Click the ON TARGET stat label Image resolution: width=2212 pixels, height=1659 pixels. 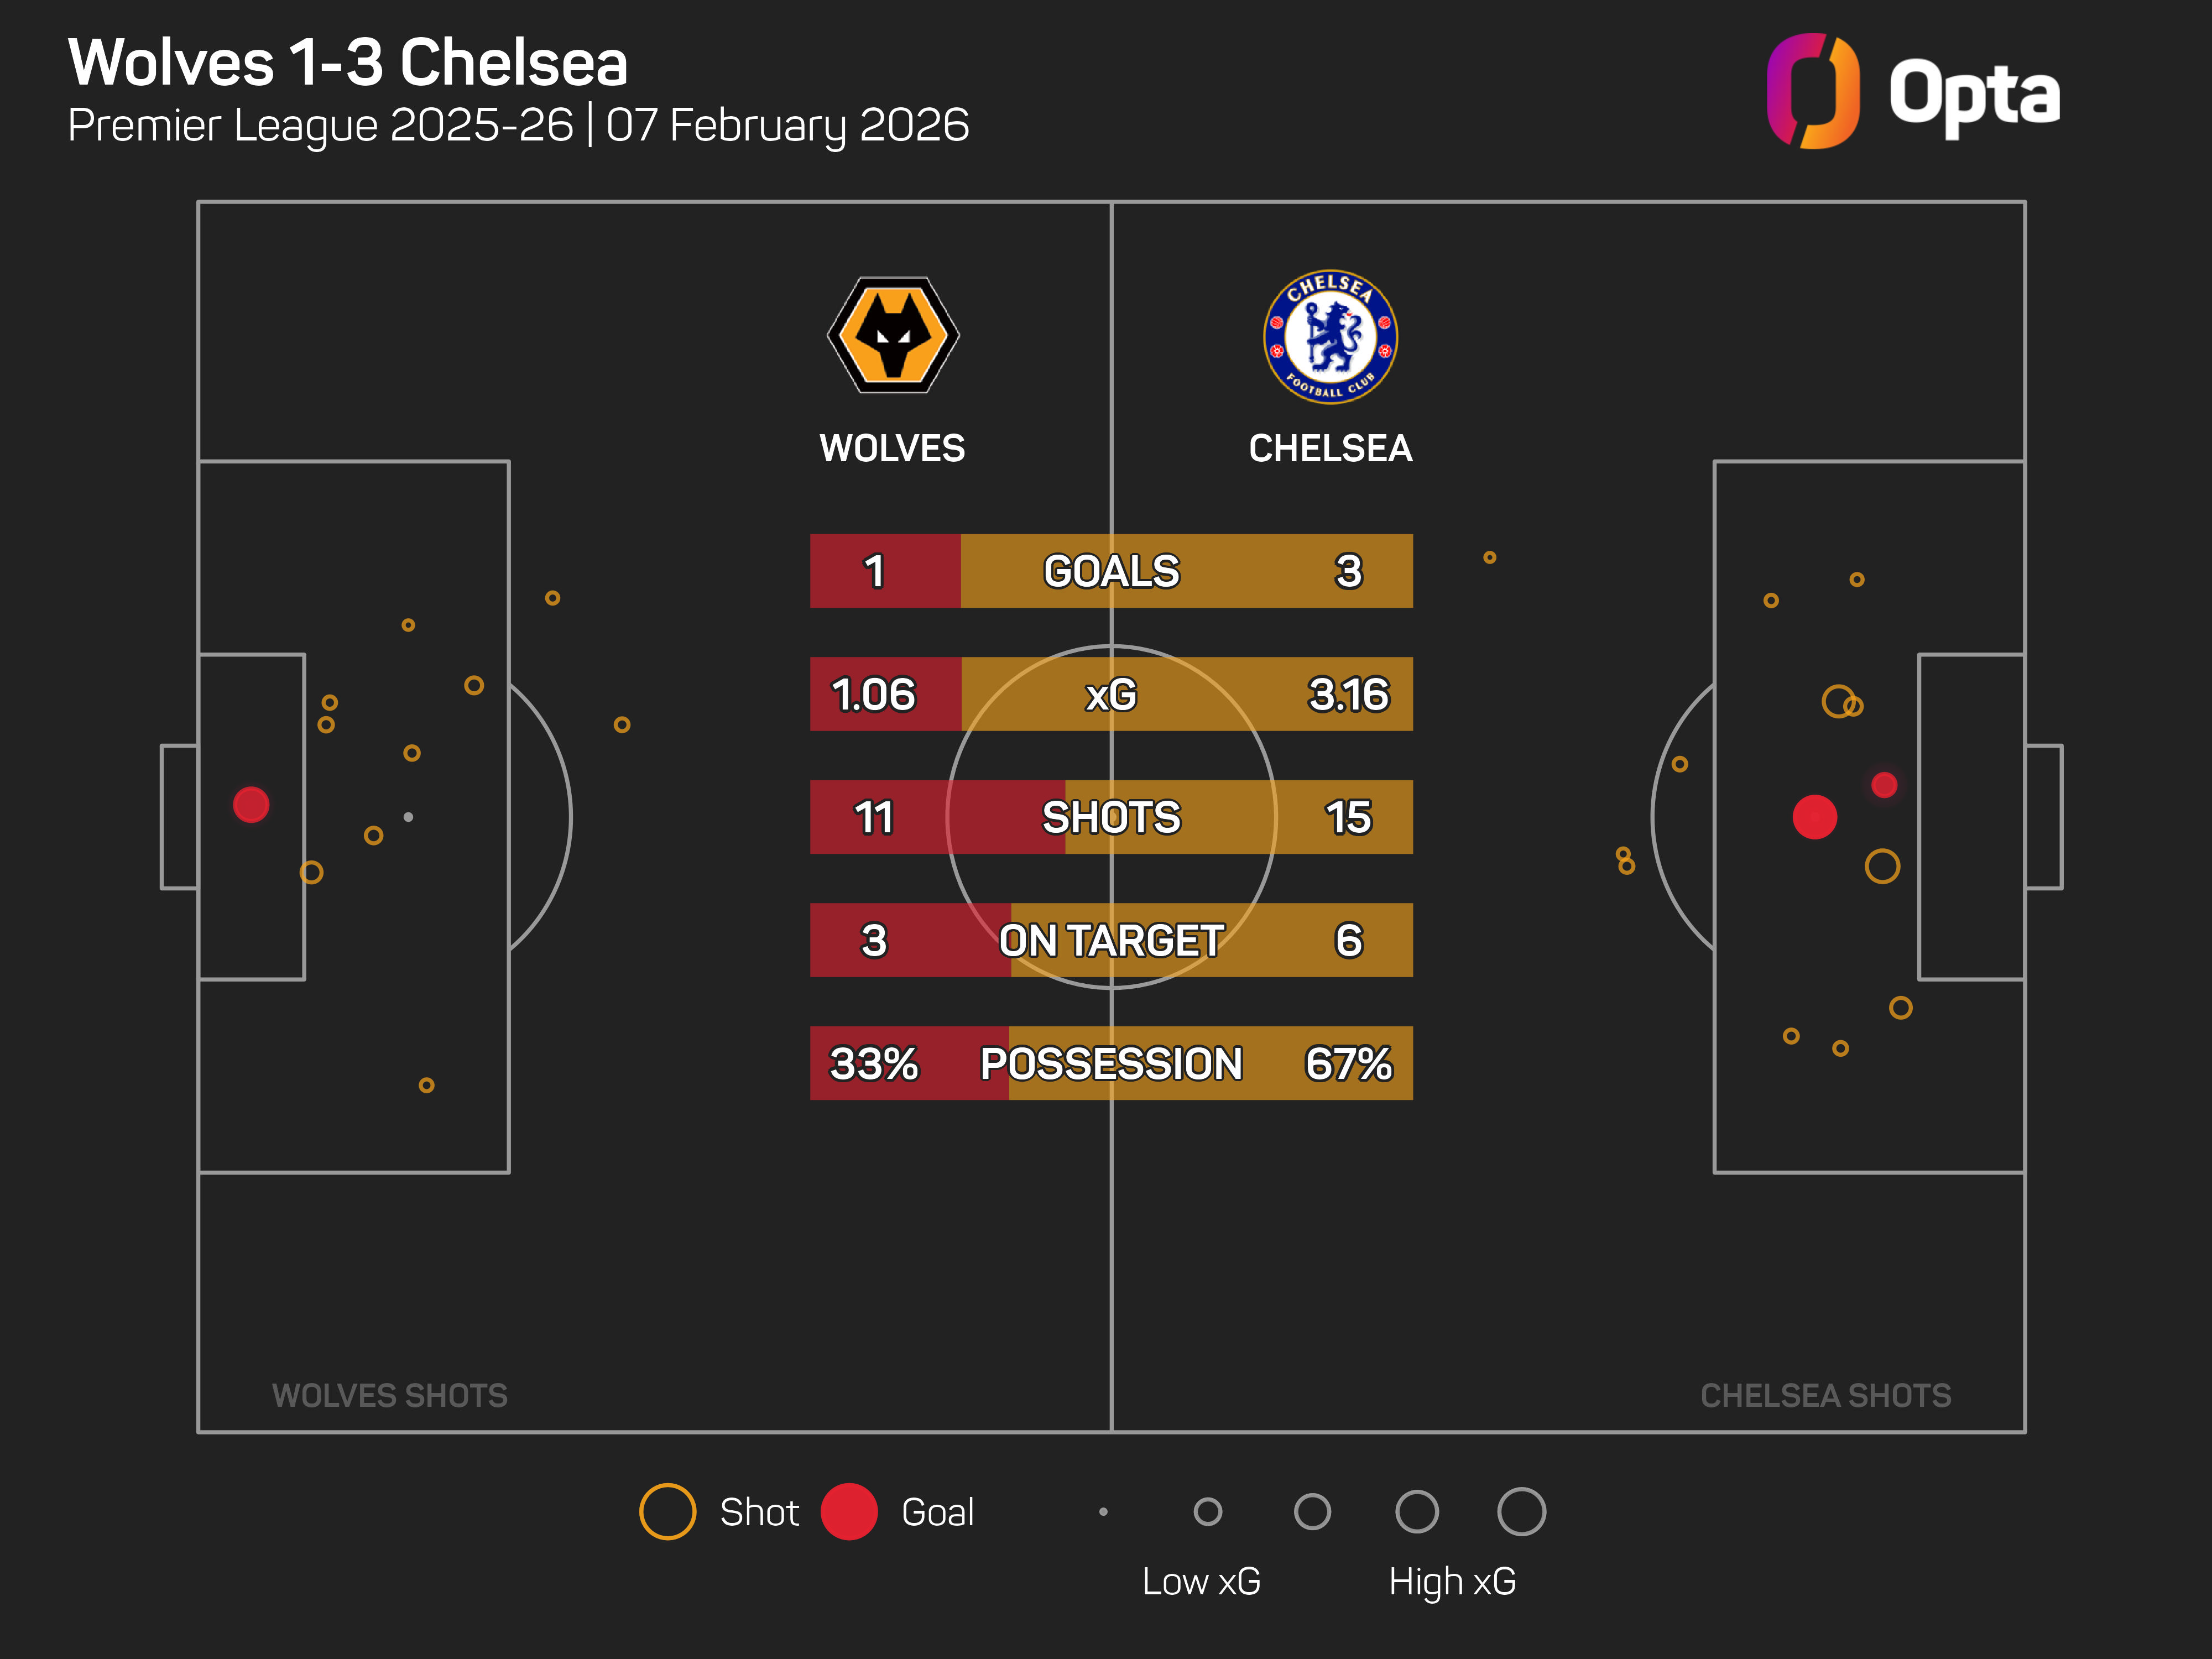click(1111, 940)
